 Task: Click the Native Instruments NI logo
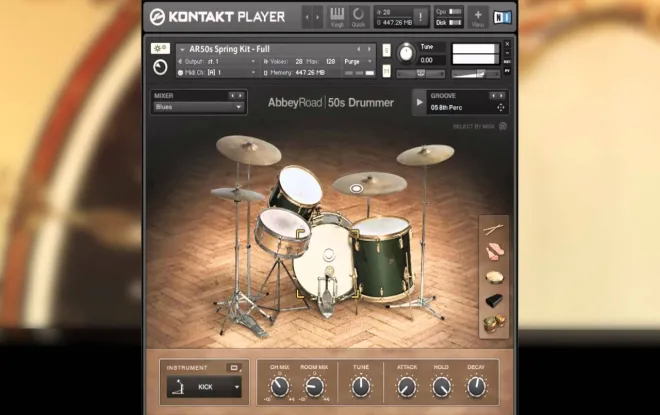tap(502, 17)
